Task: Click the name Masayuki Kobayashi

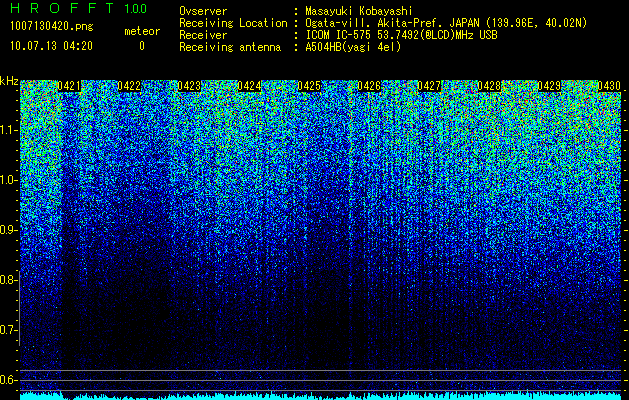Action: point(359,12)
